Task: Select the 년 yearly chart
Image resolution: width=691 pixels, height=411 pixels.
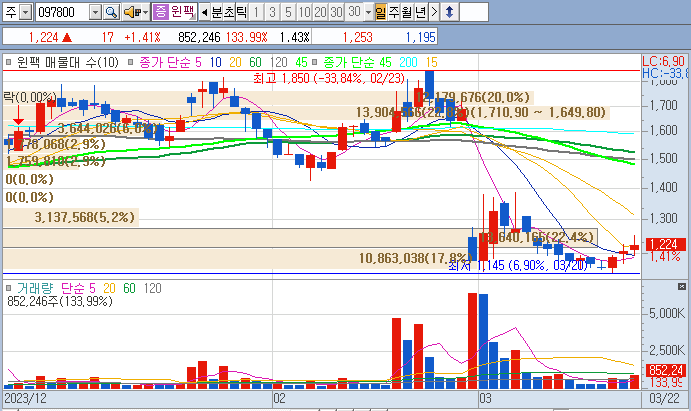Action: click(x=420, y=12)
